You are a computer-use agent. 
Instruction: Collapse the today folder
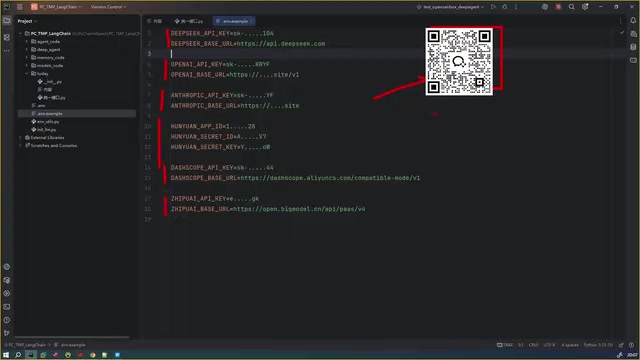27,73
